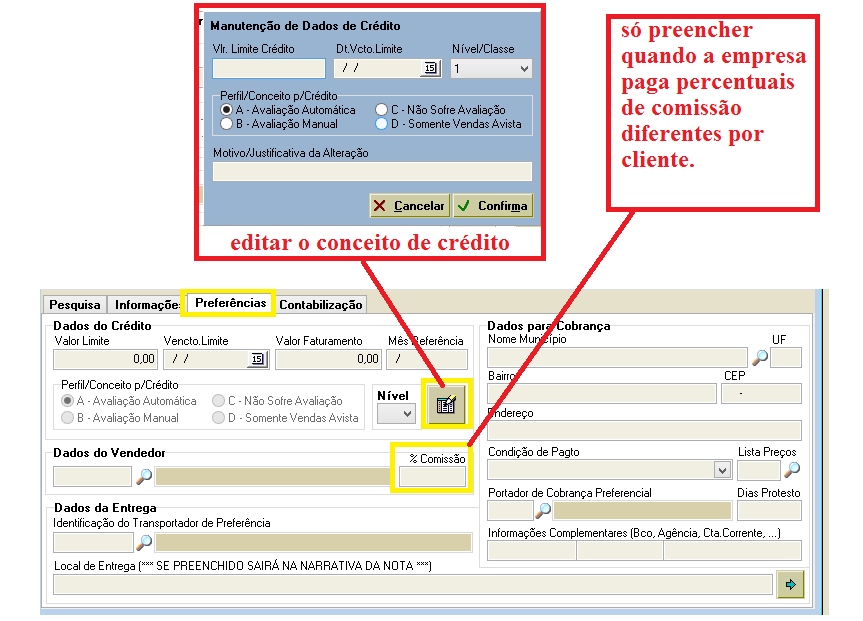Open the Preferências tab
863x621 pixels.
pos(231,303)
